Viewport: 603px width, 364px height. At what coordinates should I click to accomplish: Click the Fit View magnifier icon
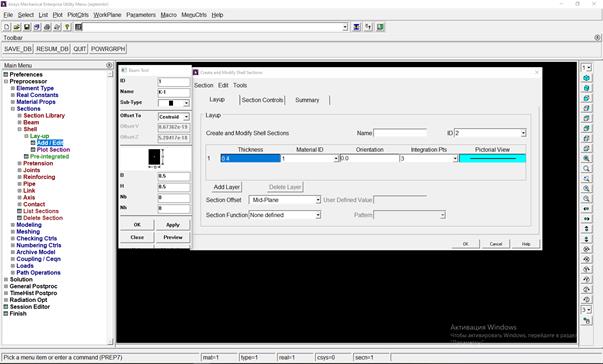(x=586, y=158)
